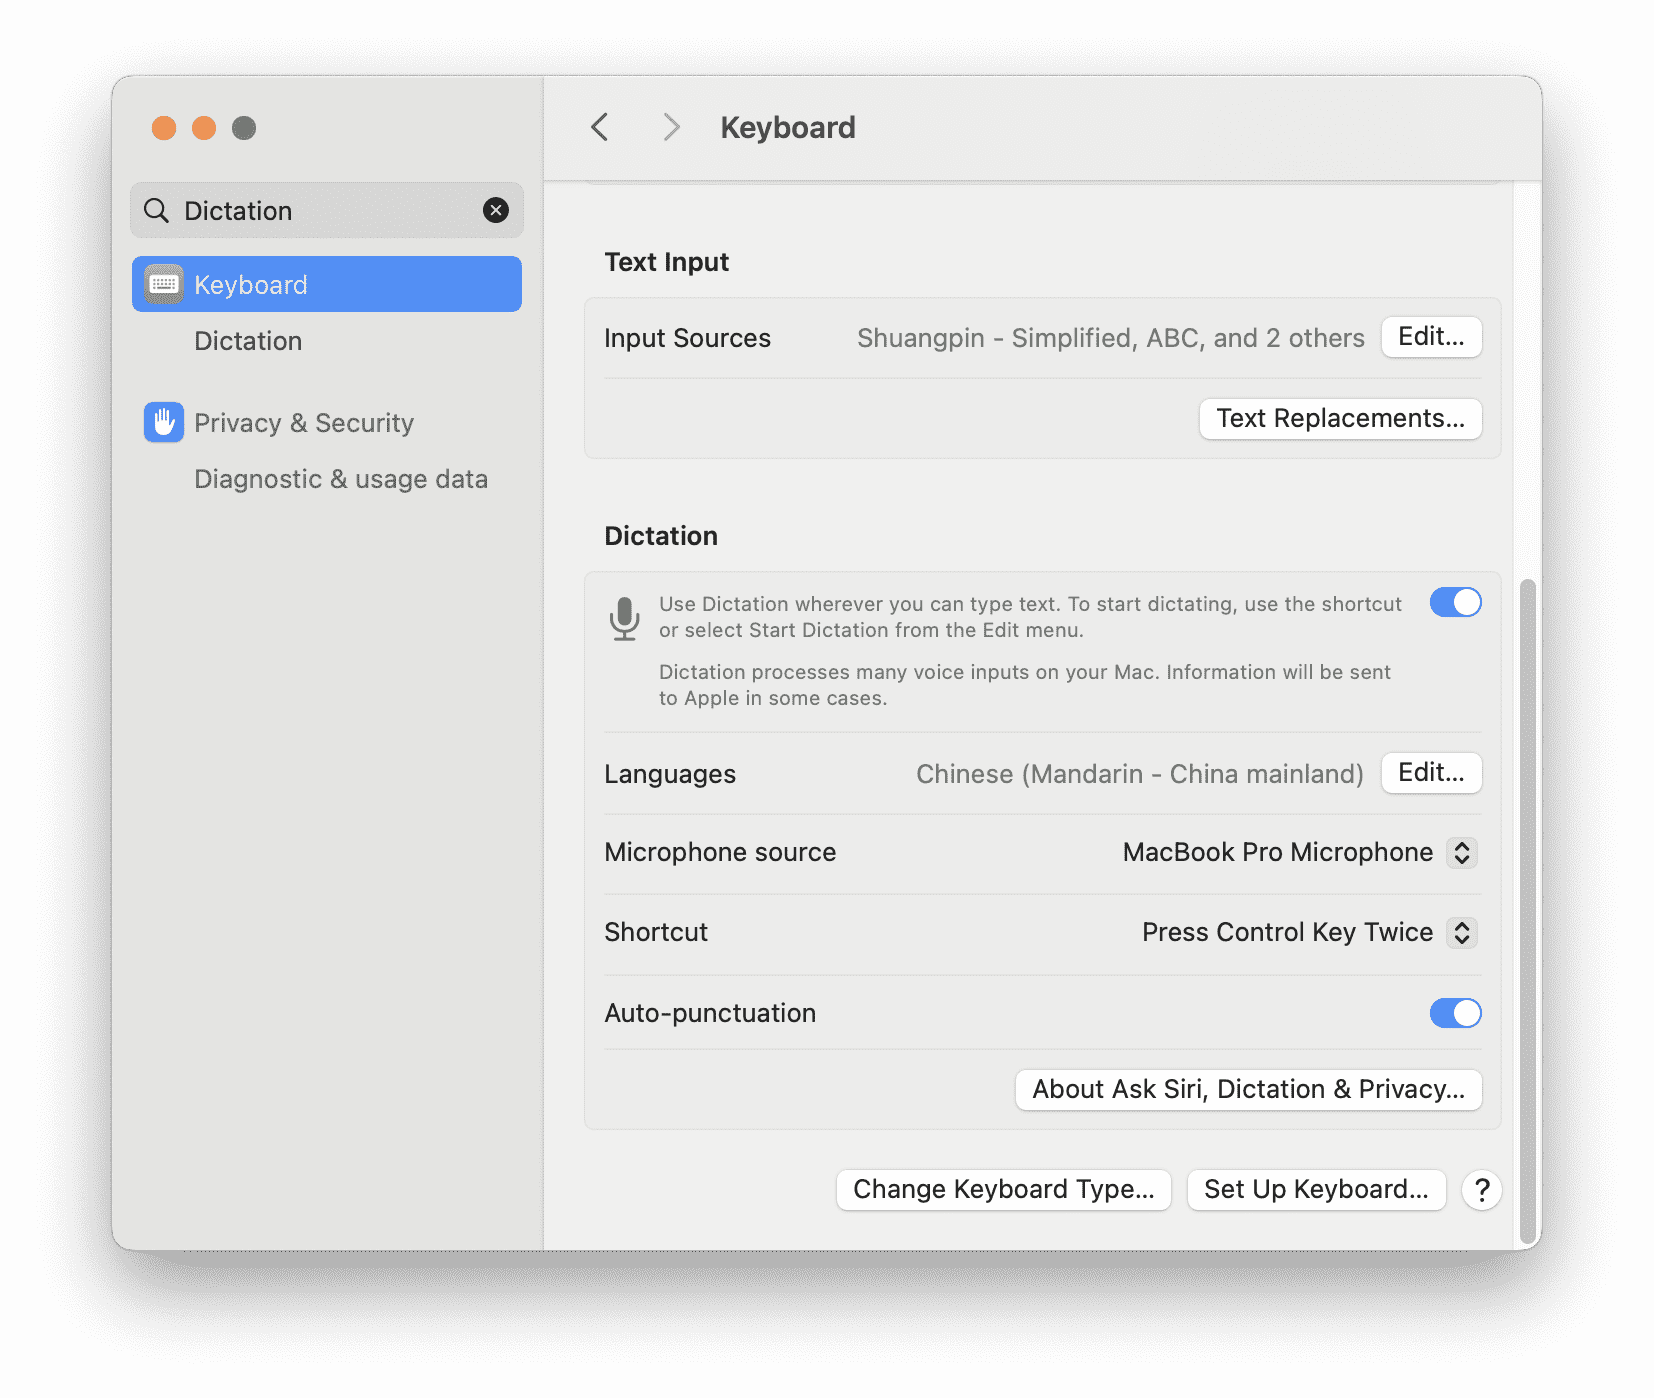Open the Microphone source dropdown
The height and width of the screenshot is (1398, 1654).
point(1462,852)
